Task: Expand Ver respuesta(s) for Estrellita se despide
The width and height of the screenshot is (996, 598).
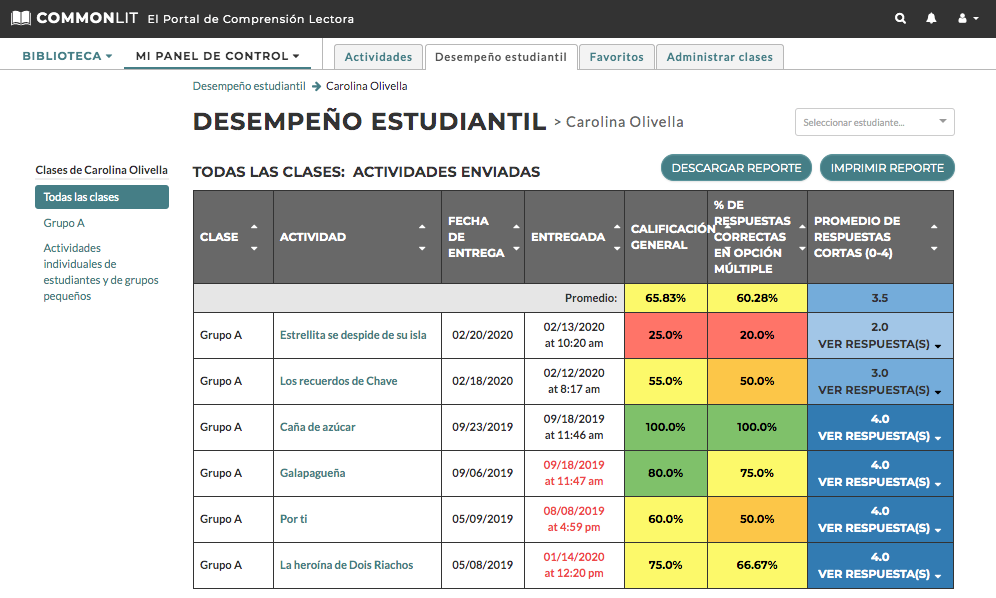Action: [880, 344]
